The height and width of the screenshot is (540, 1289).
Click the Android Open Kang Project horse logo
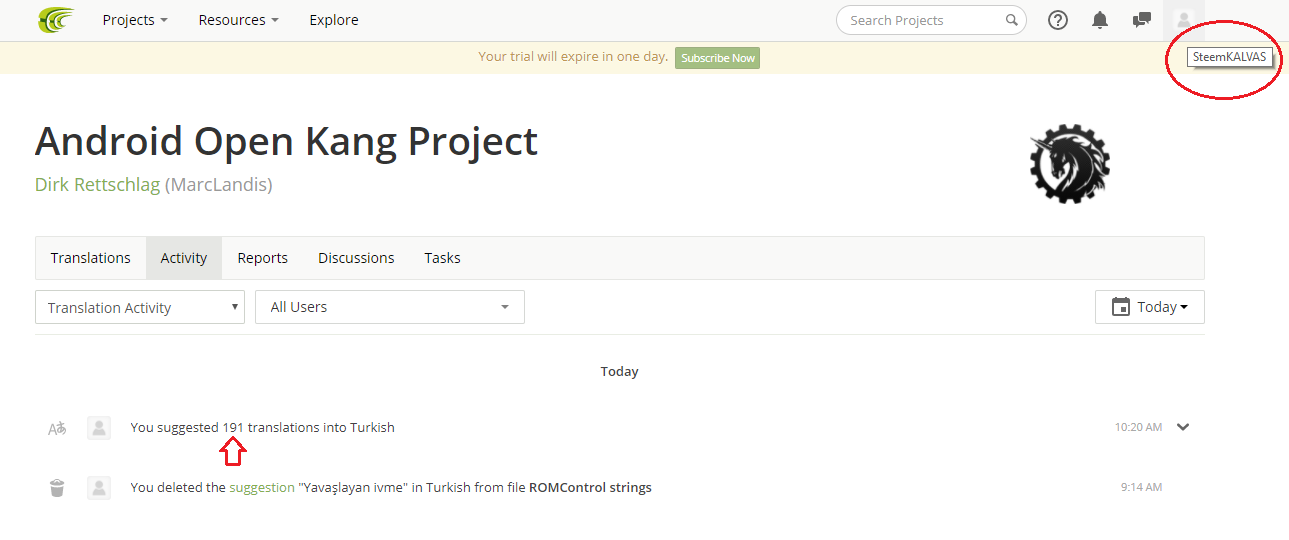click(1069, 164)
